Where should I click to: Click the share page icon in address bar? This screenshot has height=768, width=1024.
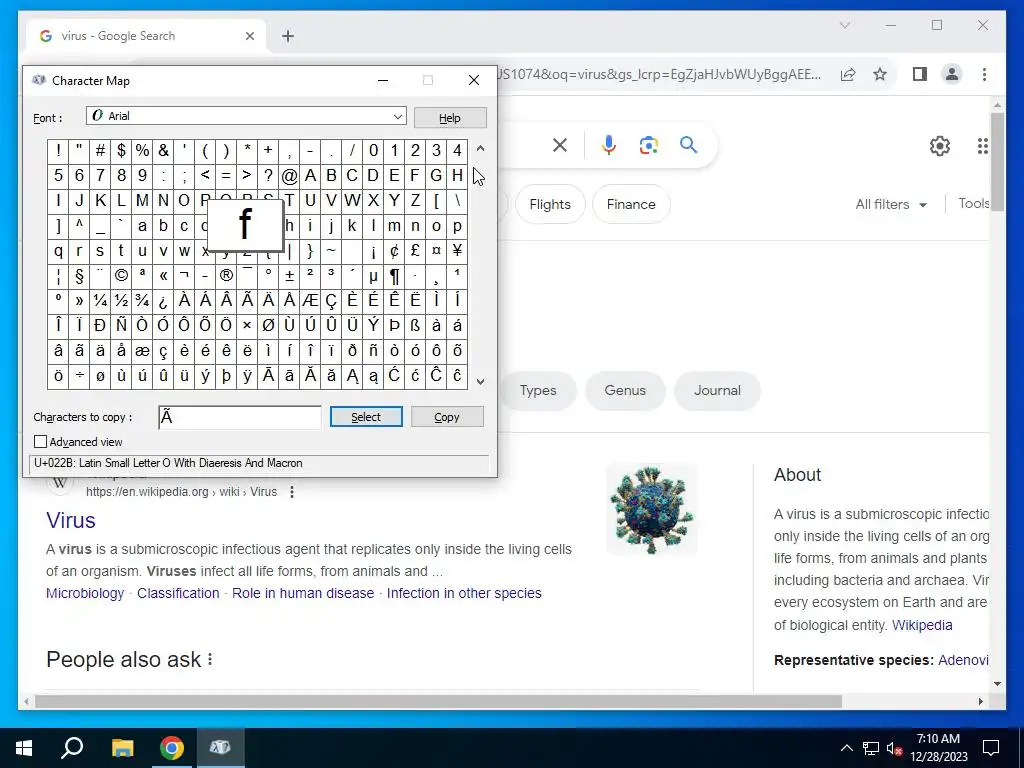[848, 74]
